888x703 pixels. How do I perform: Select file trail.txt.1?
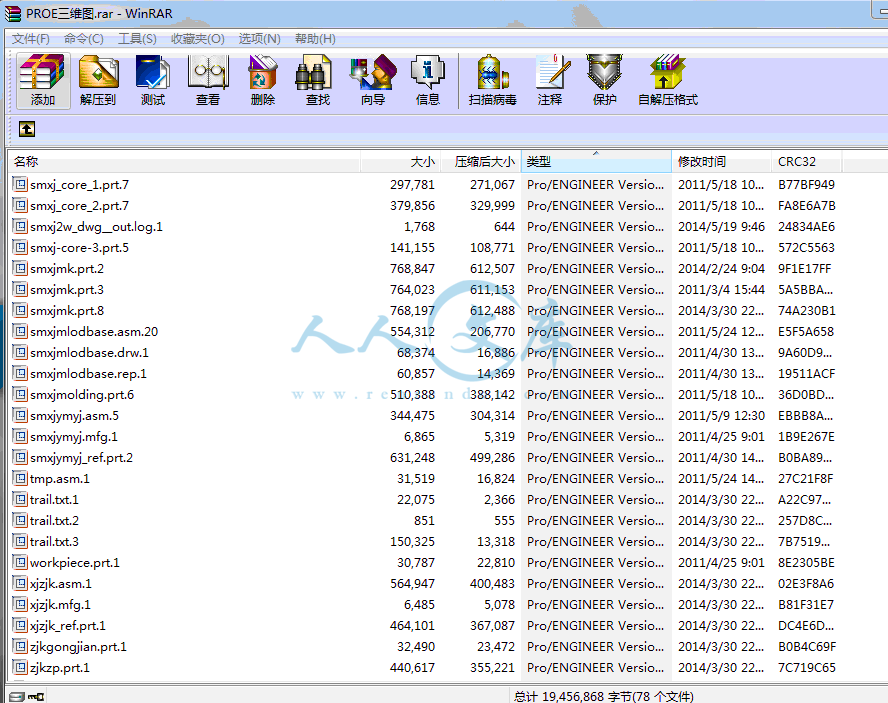(x=54, y=499)
